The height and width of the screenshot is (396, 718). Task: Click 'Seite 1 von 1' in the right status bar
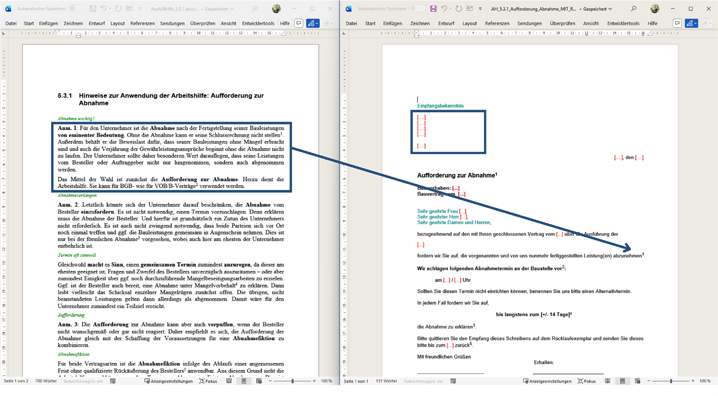(x=356, y=381)
